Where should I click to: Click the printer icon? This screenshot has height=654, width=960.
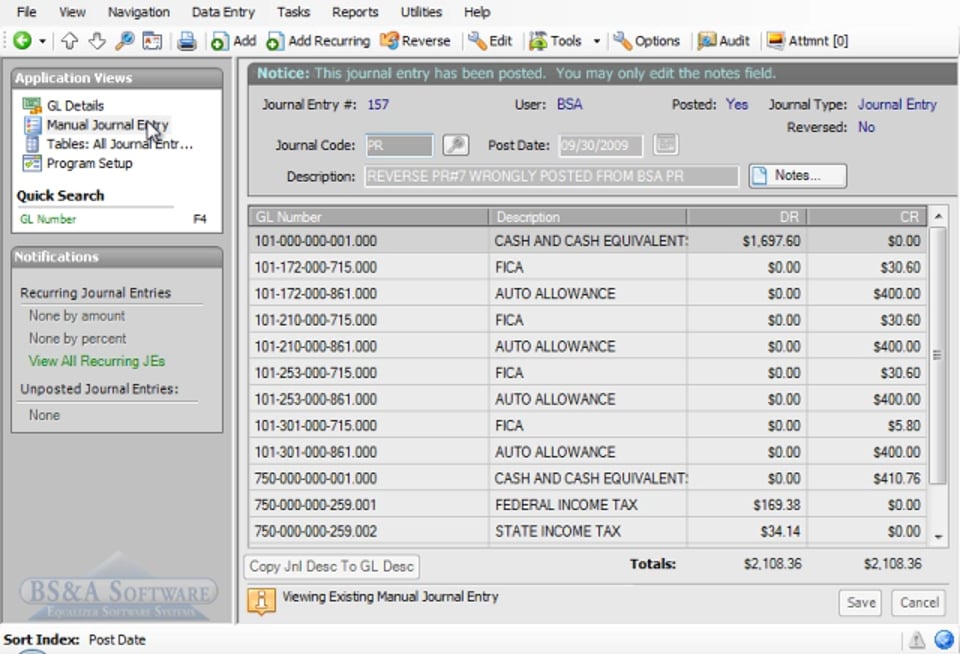(x=187, y=41)
